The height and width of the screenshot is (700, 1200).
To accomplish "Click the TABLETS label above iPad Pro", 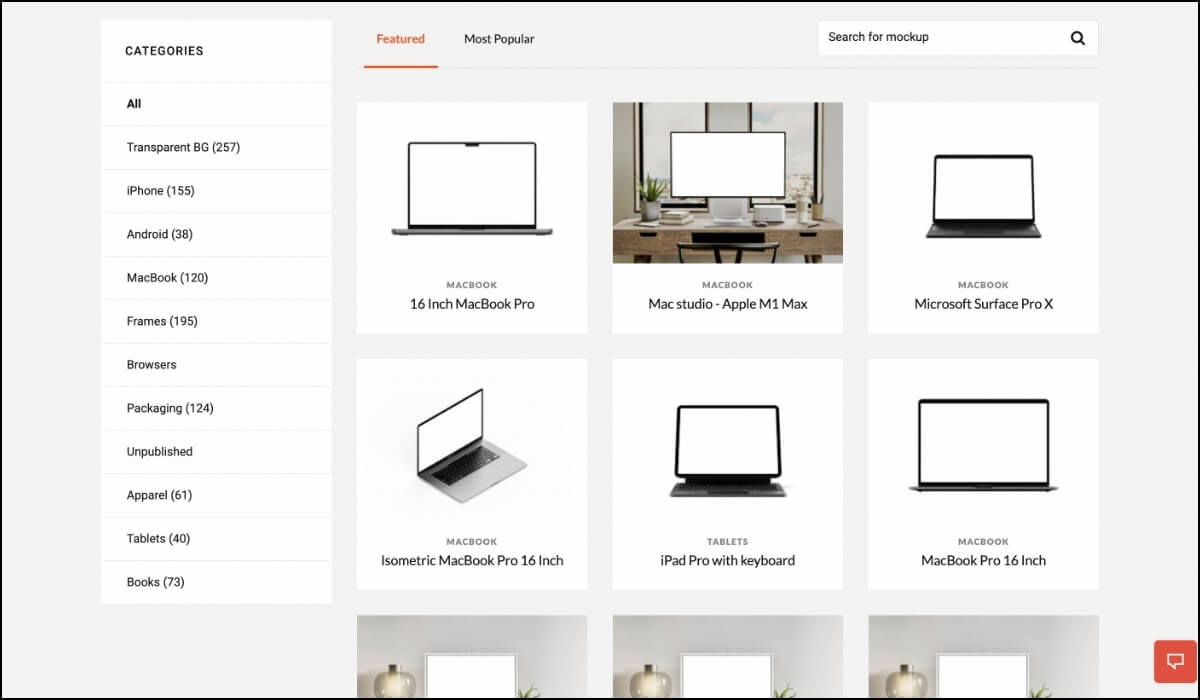I will point(728,542).
